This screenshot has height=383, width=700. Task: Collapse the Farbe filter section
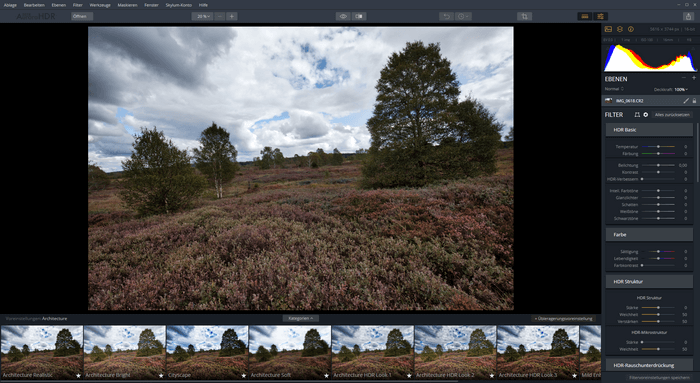[x=649, y=234]
